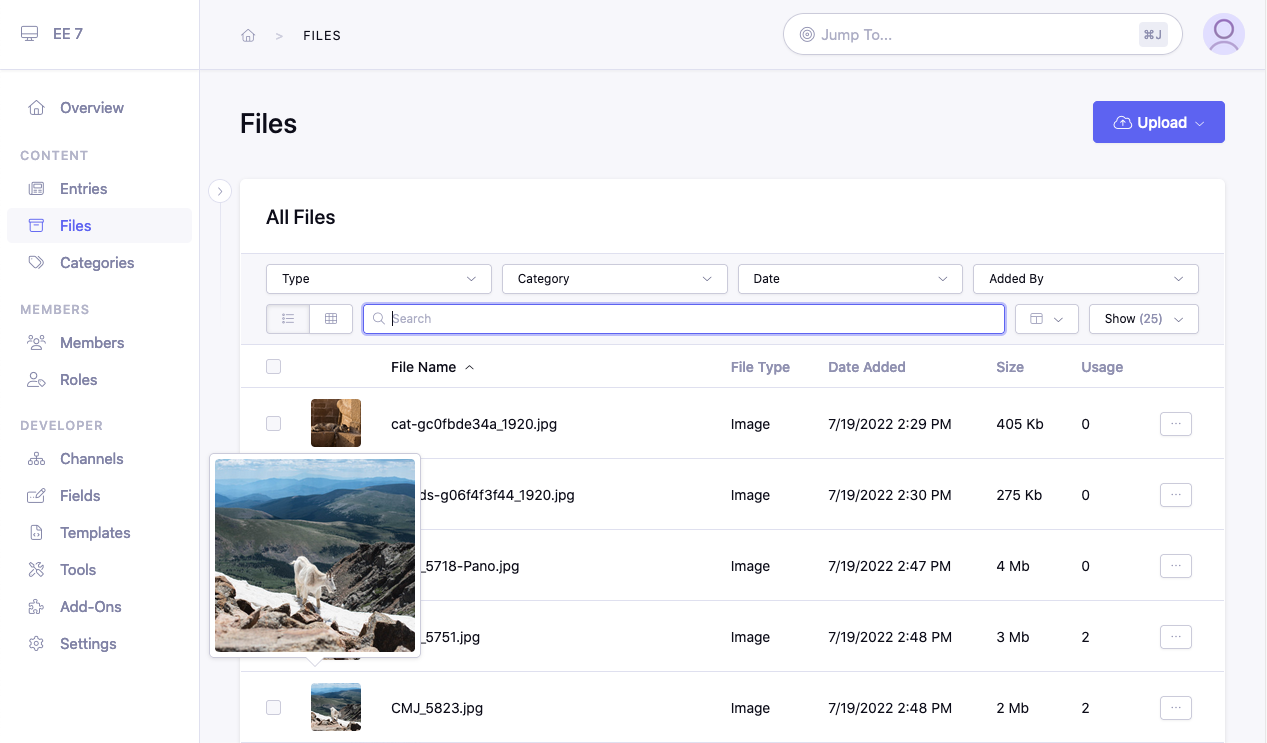The image size is (1267, 743).
Task: Click the Settings gear icon
Action: (36, 644)
